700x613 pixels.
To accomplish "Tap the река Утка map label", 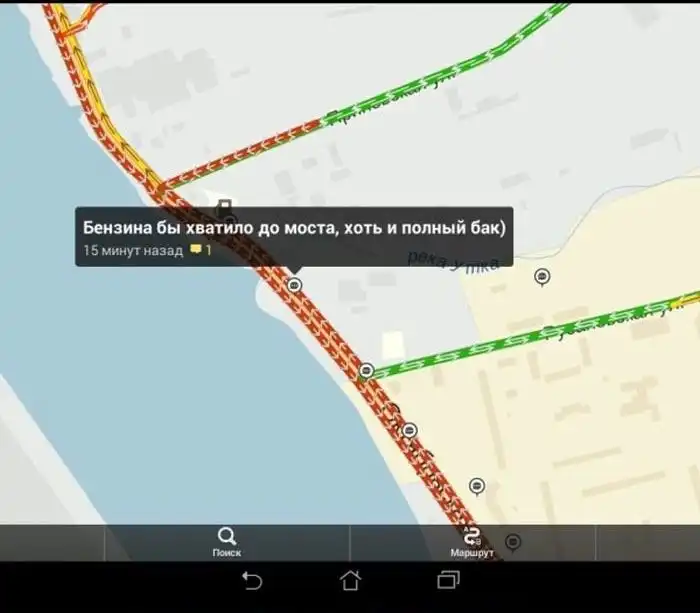I will [x=454, y=261].
